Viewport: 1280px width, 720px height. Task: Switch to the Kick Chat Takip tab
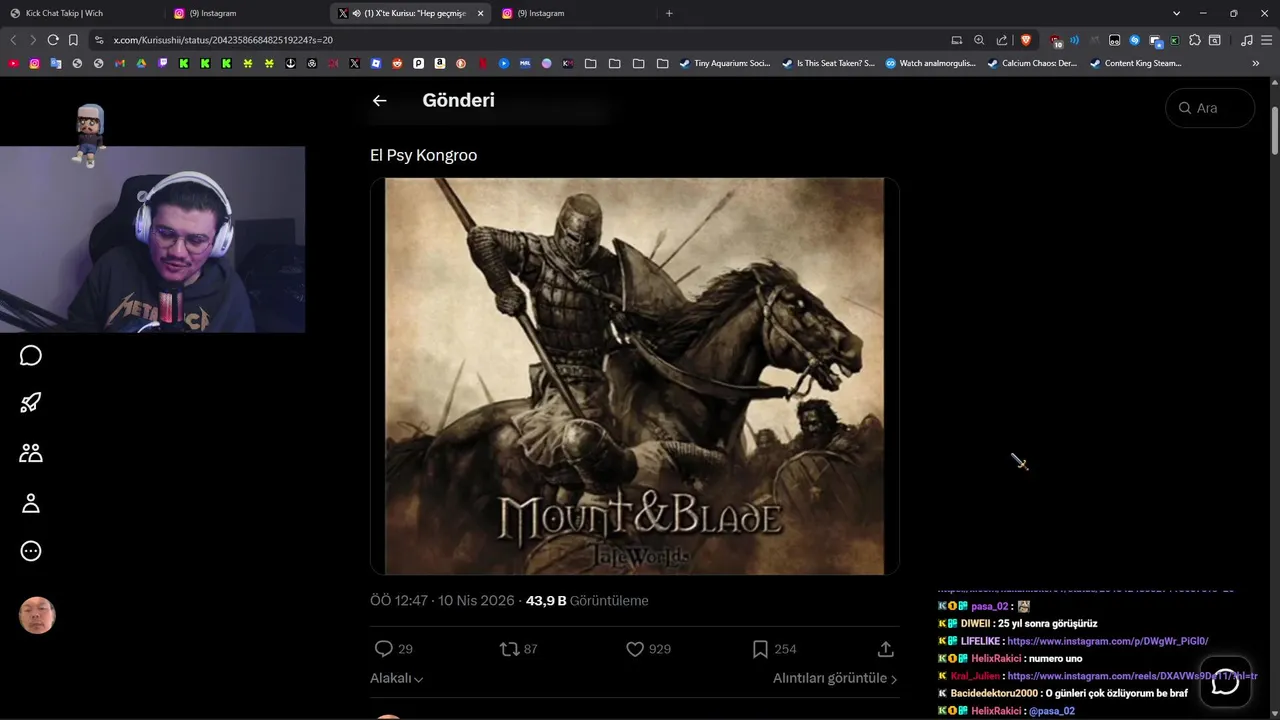[82, 13]
